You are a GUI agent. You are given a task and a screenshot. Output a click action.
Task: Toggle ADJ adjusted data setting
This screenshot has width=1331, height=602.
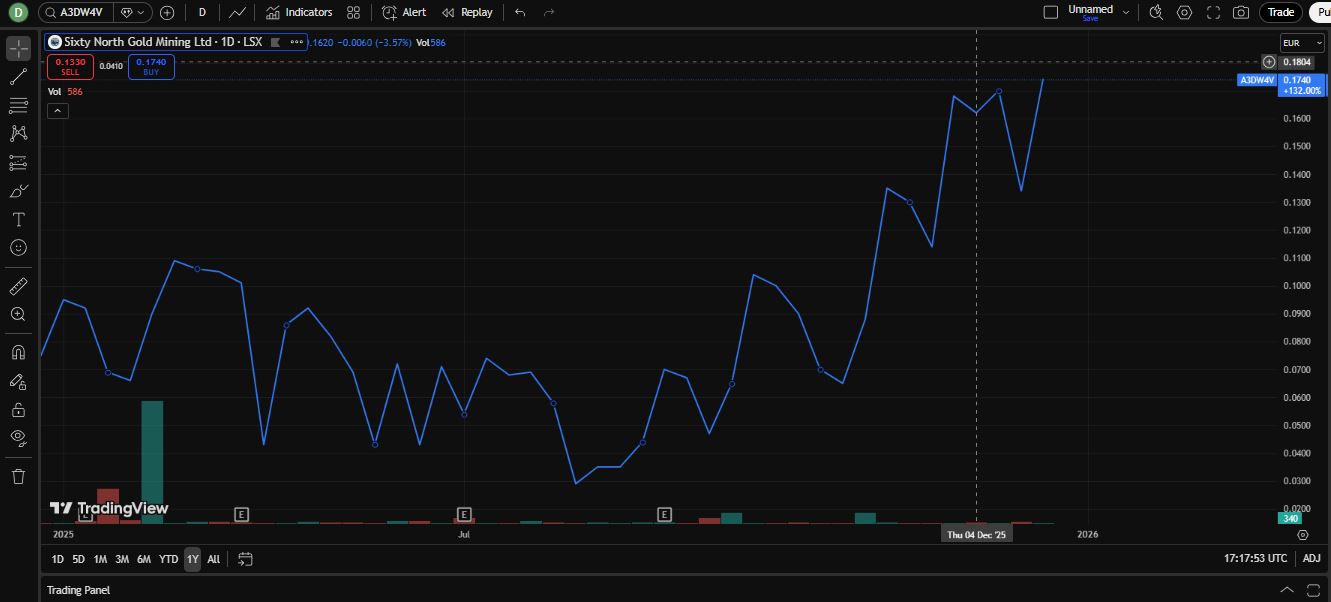[1311, 559]
